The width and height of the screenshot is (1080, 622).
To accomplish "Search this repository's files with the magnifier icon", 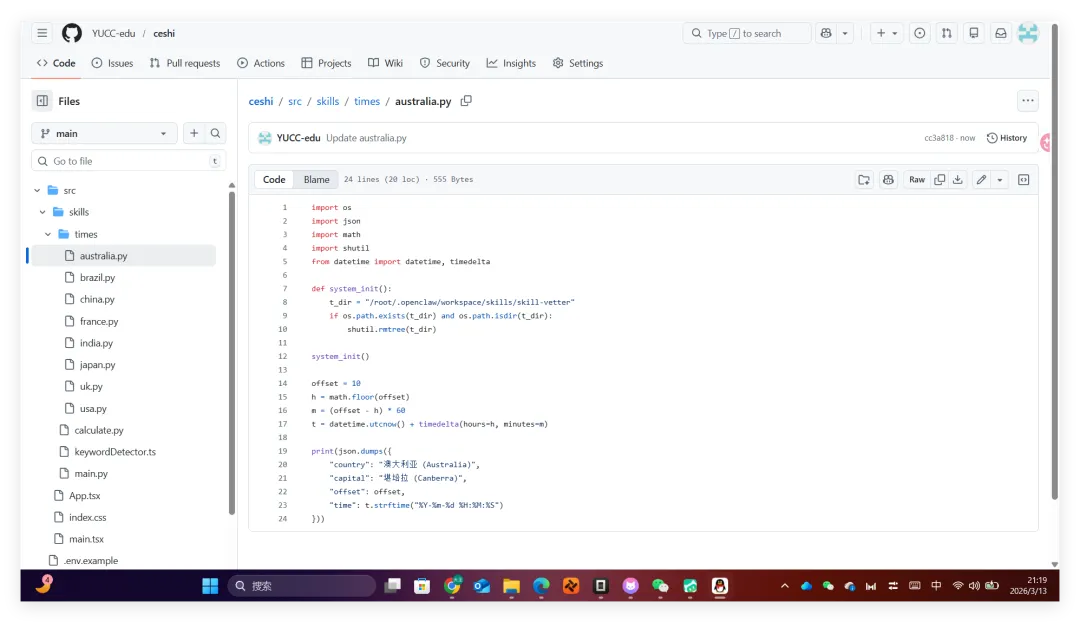I will (216, 134).
